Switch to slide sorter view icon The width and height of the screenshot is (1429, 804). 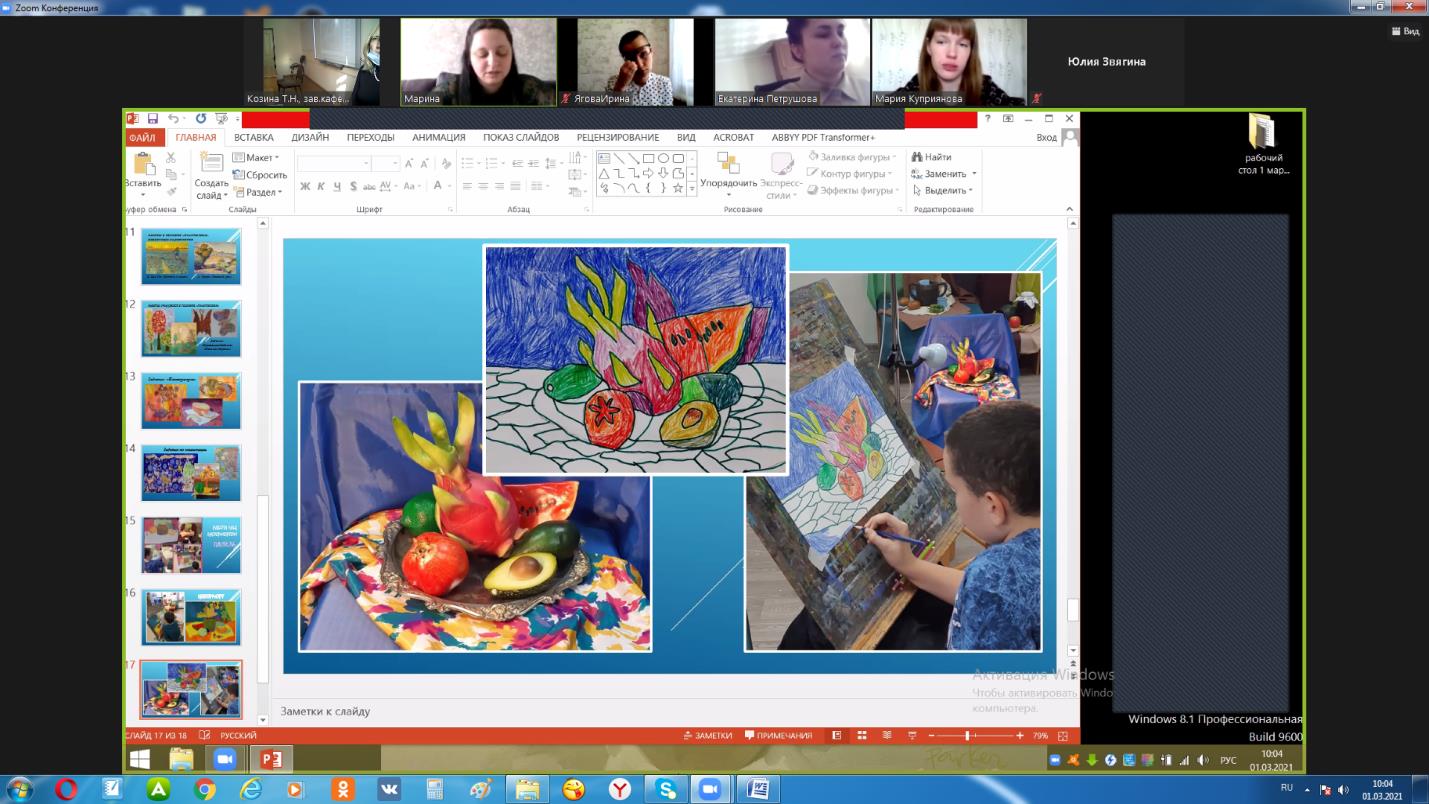[861, 736]
